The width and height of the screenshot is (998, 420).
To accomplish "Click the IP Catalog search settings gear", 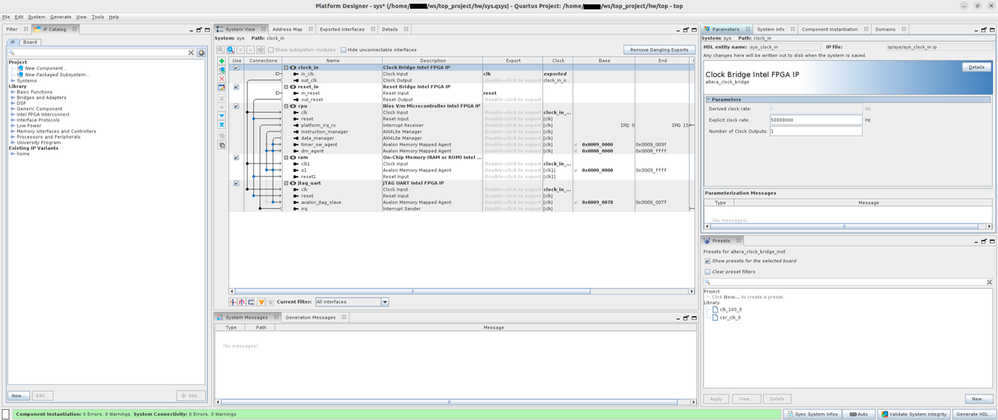I will click(201, 52).
